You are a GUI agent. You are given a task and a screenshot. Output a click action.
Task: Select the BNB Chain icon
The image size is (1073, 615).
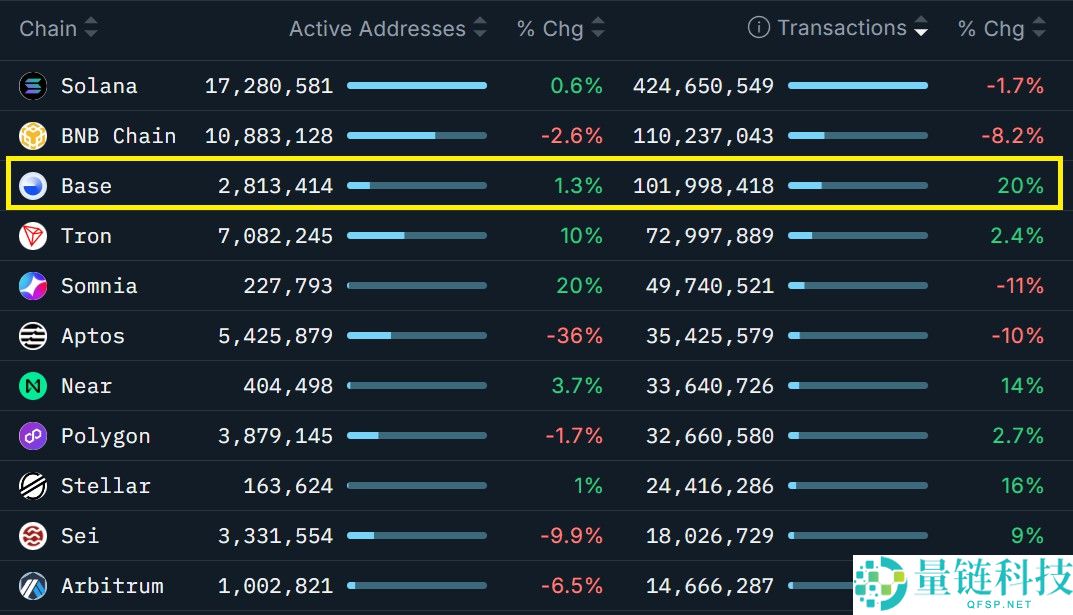point(32,136)
